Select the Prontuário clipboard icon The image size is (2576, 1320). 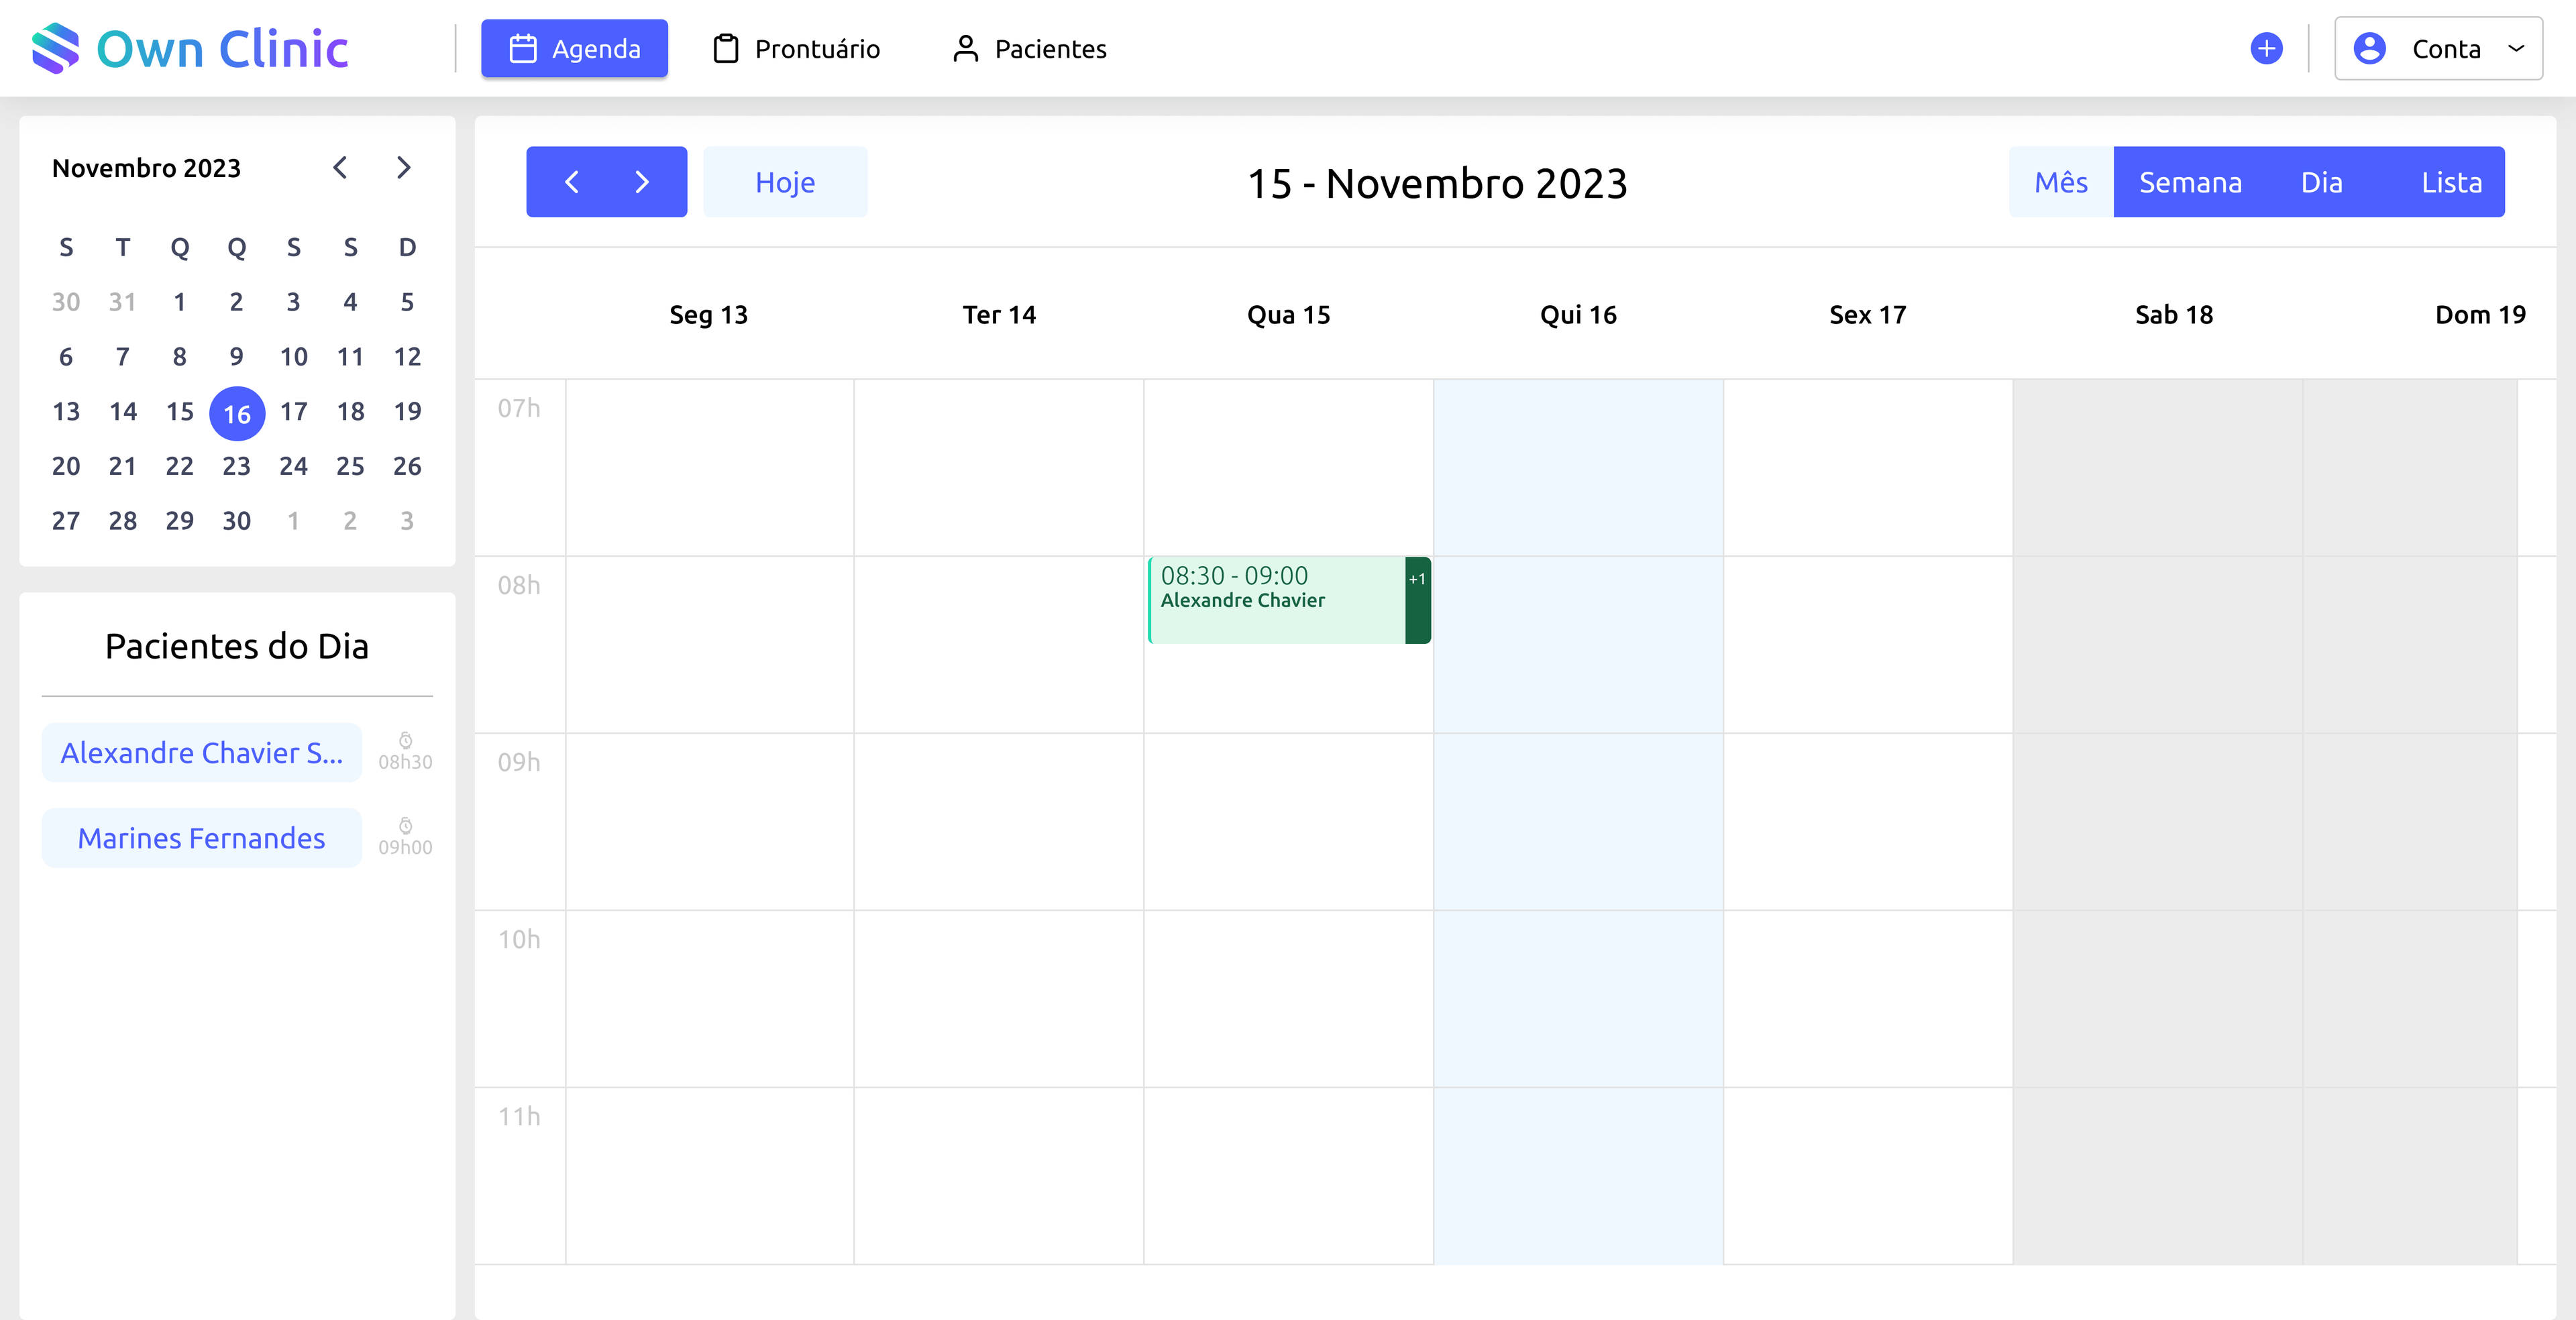pos(726,48)
